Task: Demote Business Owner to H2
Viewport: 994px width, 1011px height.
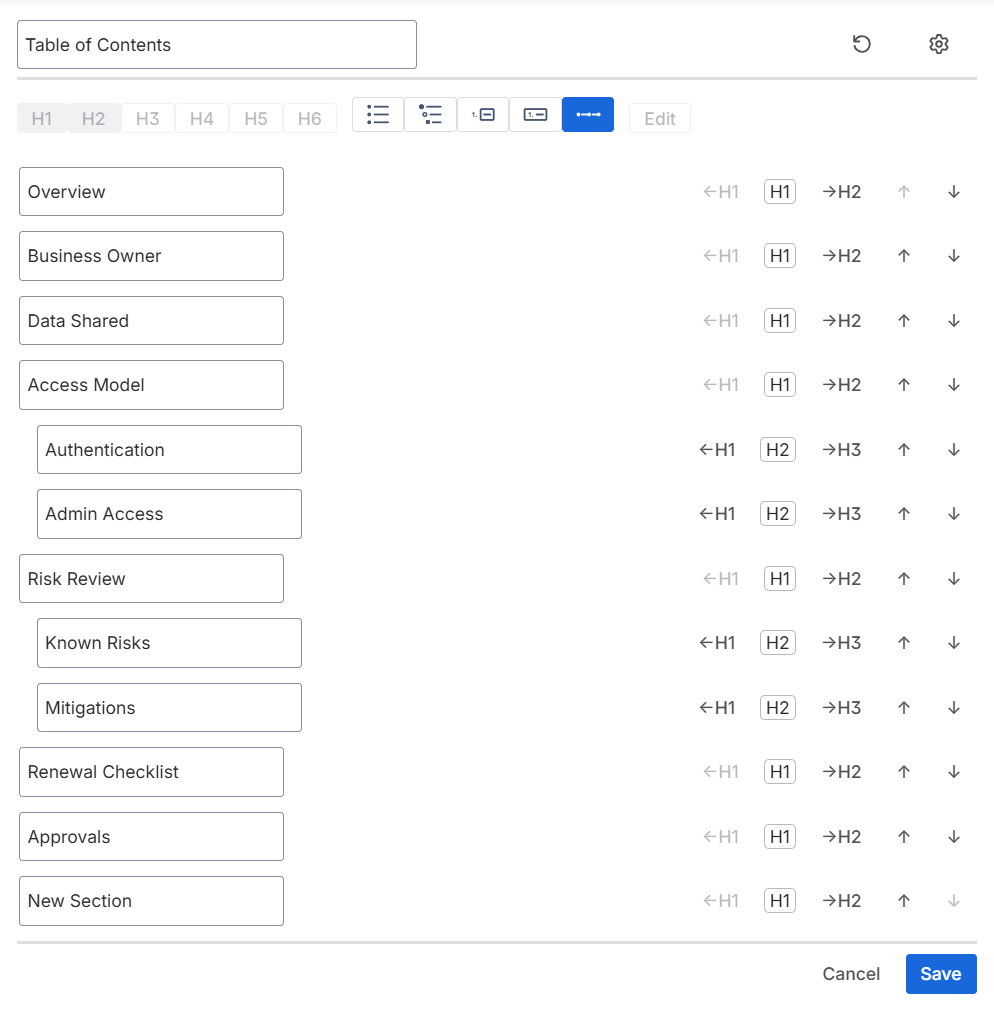Action: click(842, 256)
